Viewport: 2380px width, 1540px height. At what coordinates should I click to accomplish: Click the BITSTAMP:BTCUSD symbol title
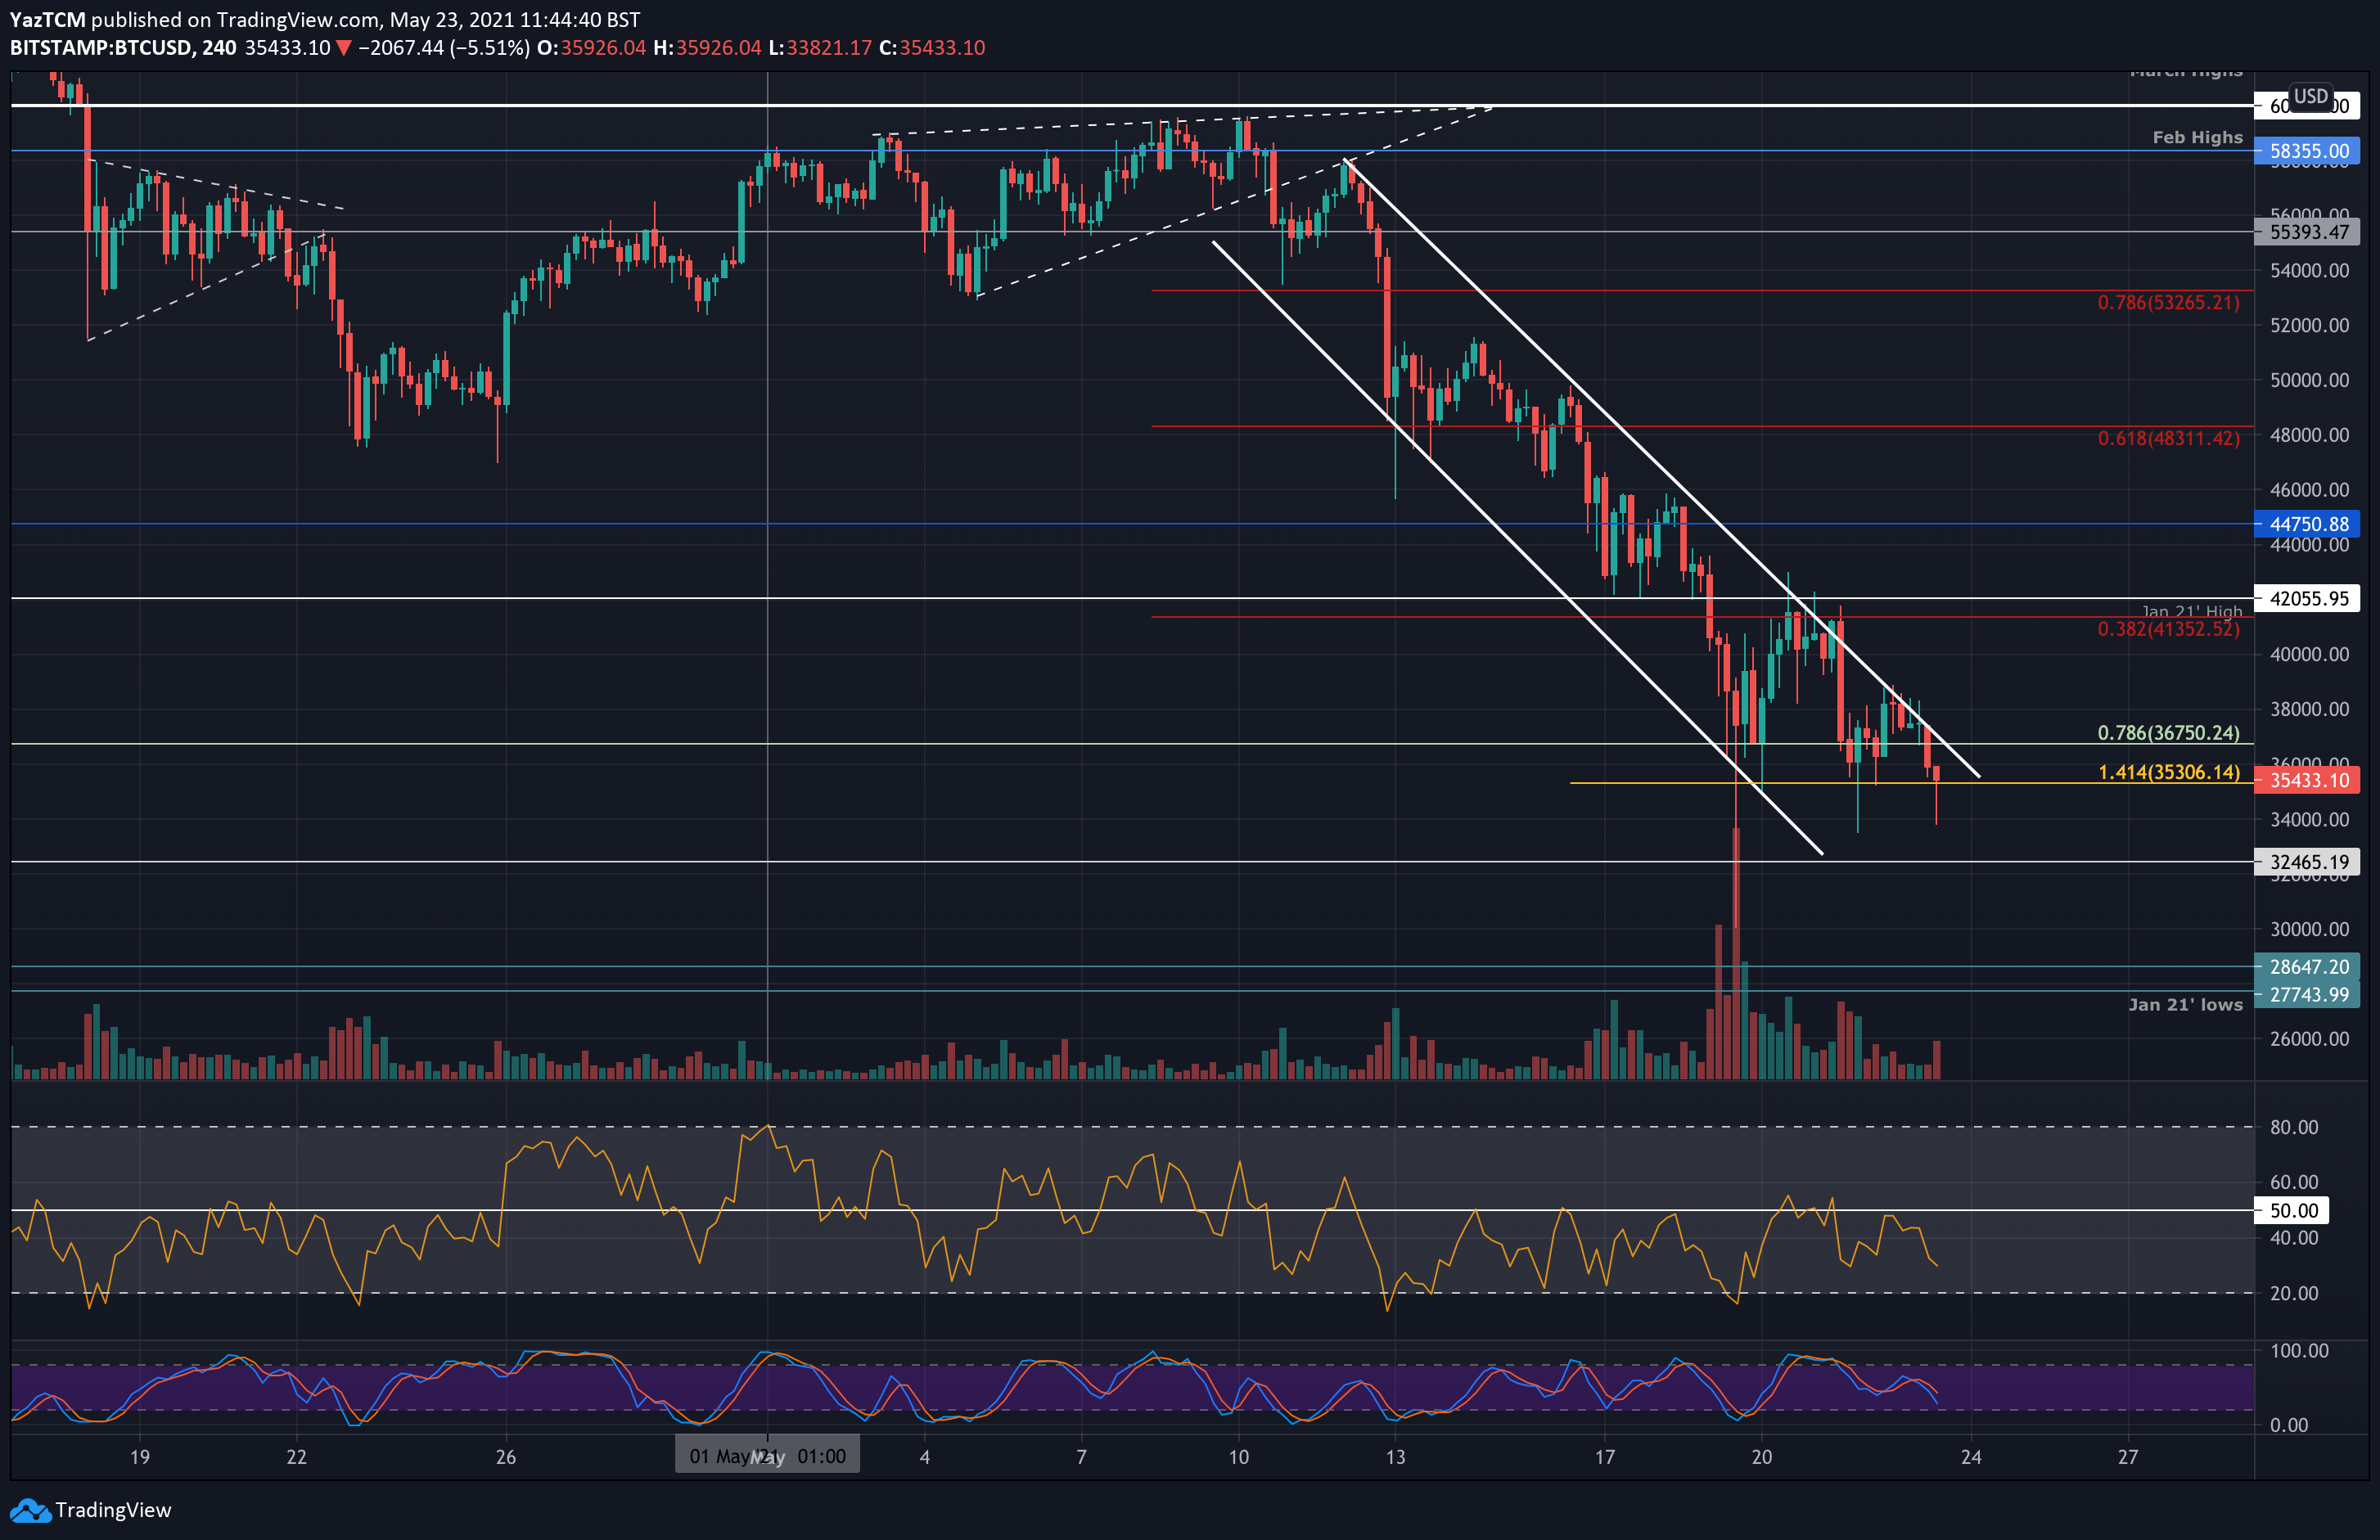coord(101,48)
